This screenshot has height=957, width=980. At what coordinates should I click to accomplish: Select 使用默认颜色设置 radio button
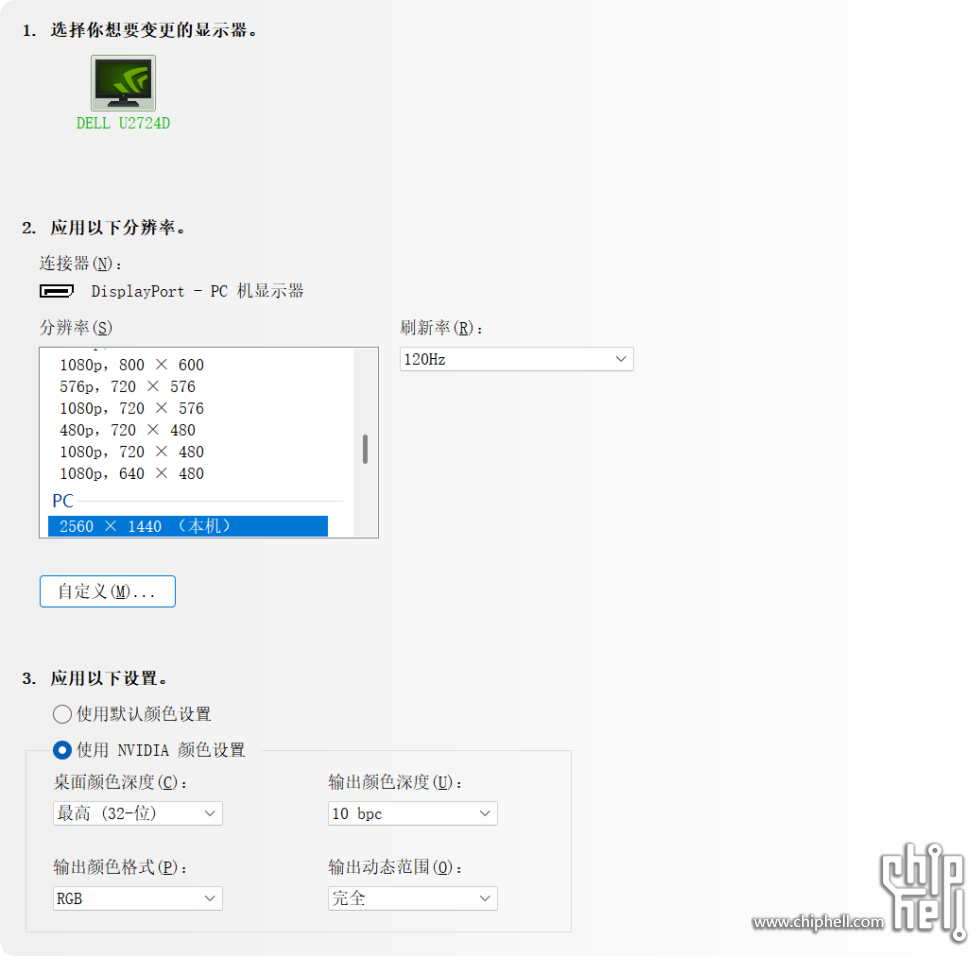(x=62, y=714)
